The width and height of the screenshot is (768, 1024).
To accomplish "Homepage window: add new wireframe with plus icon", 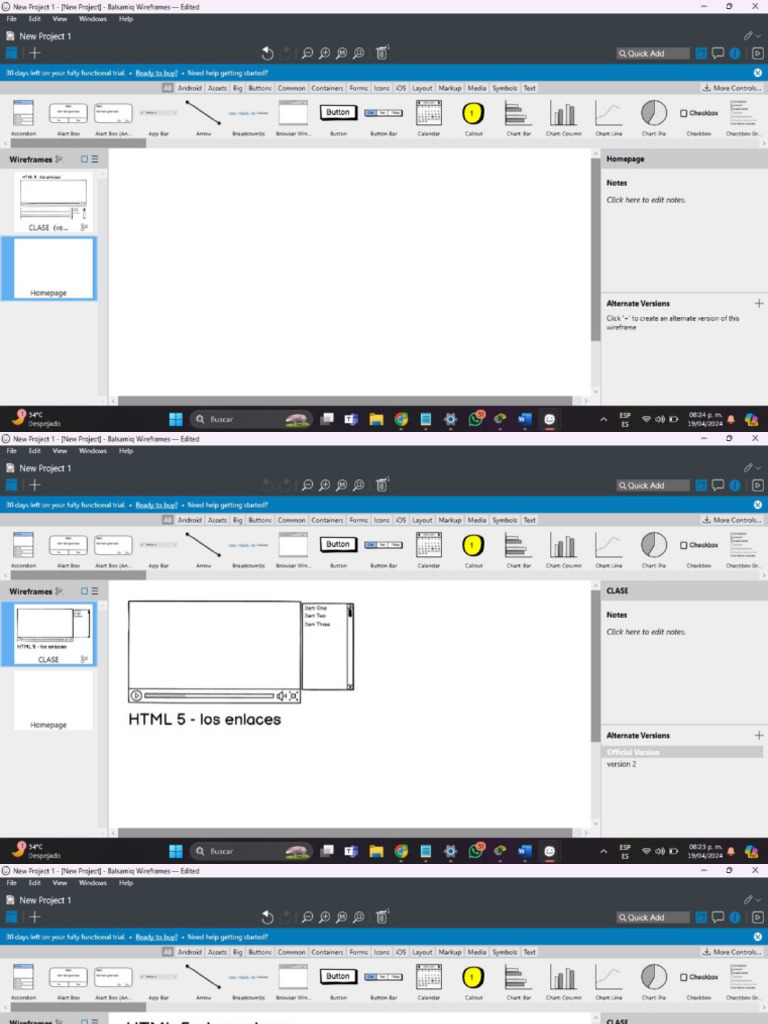I will pyautogui.click(x=35, y=53).
